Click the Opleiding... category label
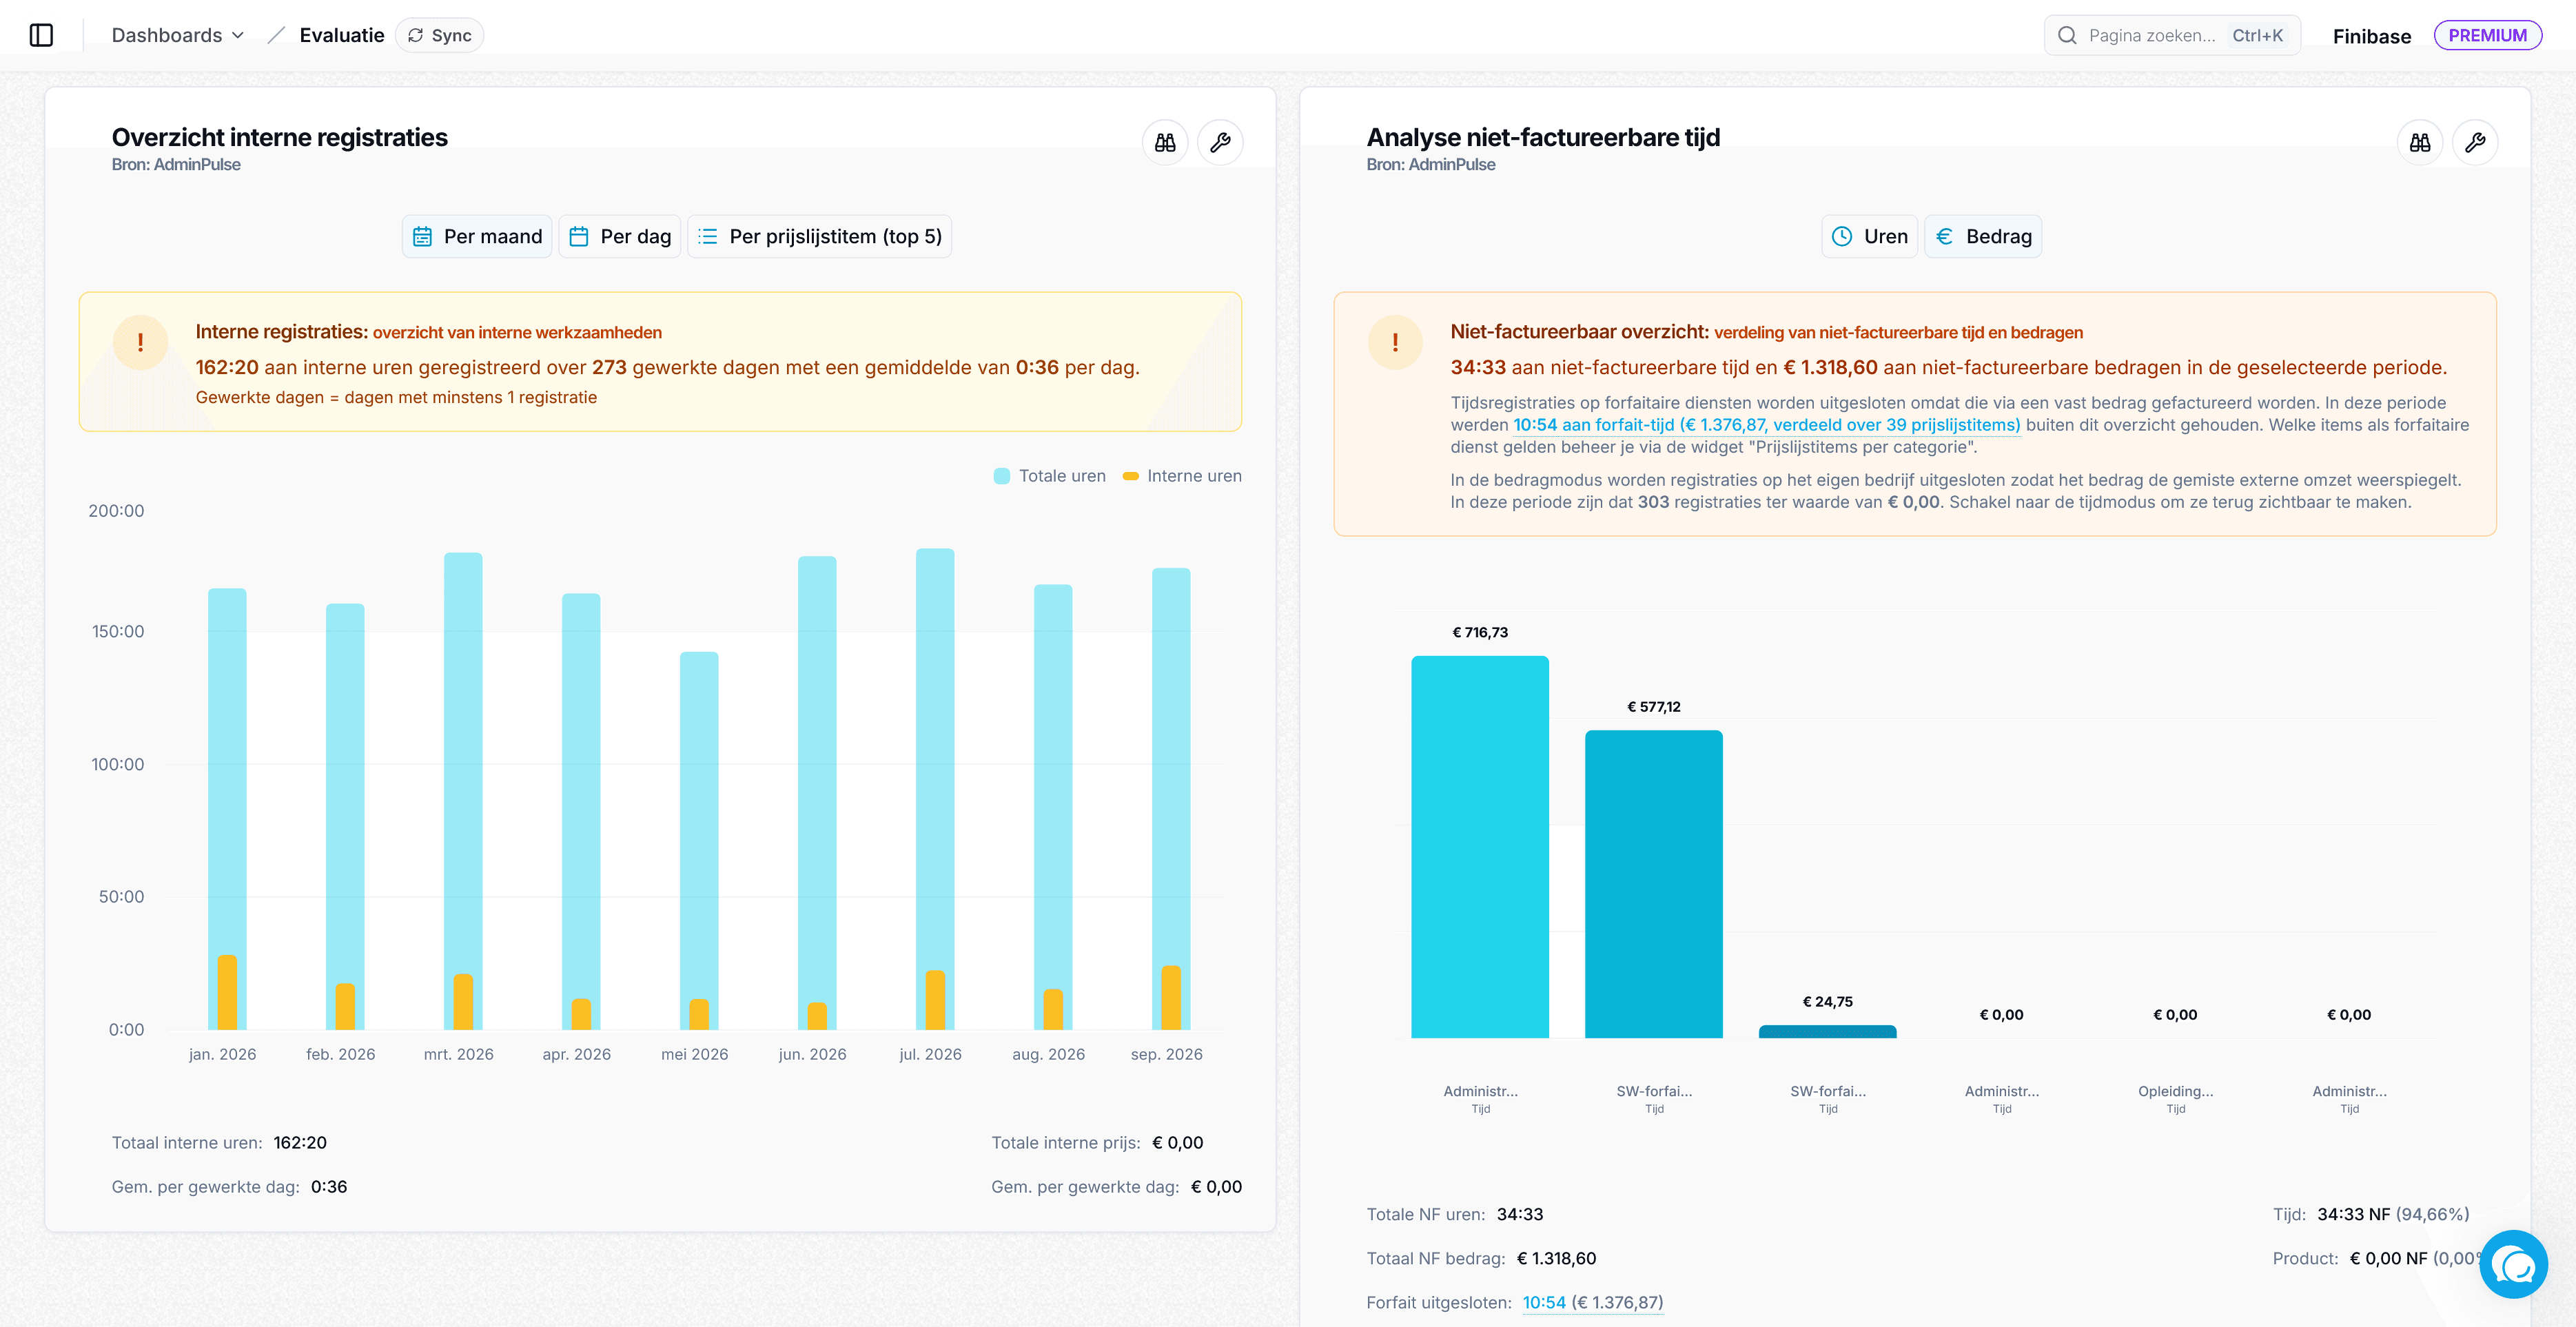This screenshot has height=1327, width=2576. pos(2176,1091)
